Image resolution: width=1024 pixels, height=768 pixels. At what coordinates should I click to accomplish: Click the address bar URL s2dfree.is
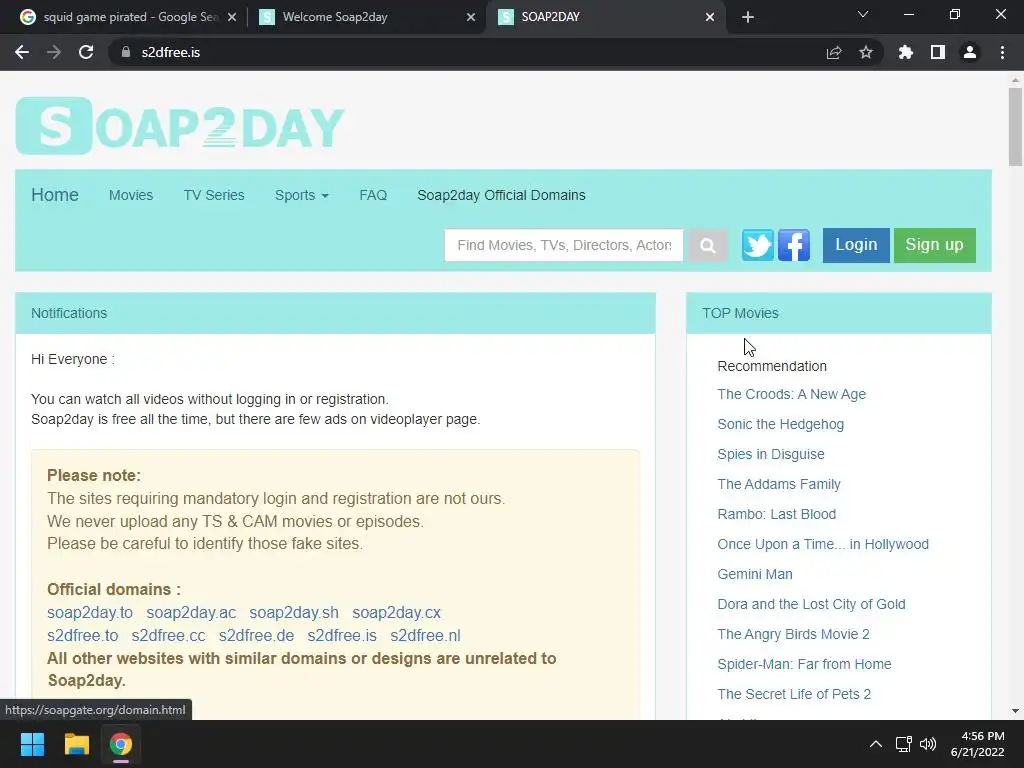click(x=170, y=52)
